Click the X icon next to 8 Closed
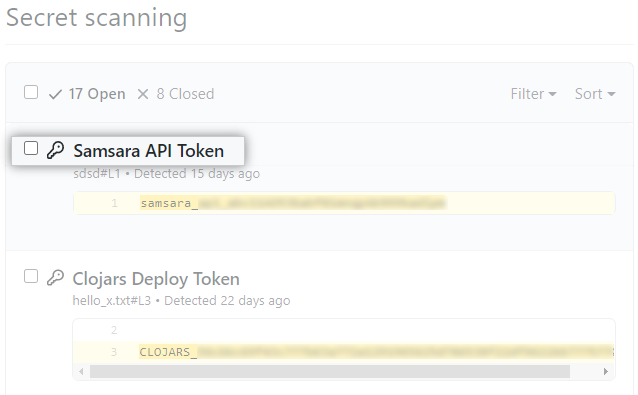The height and width of the screenshot is (395, 638). pos(143,94)
